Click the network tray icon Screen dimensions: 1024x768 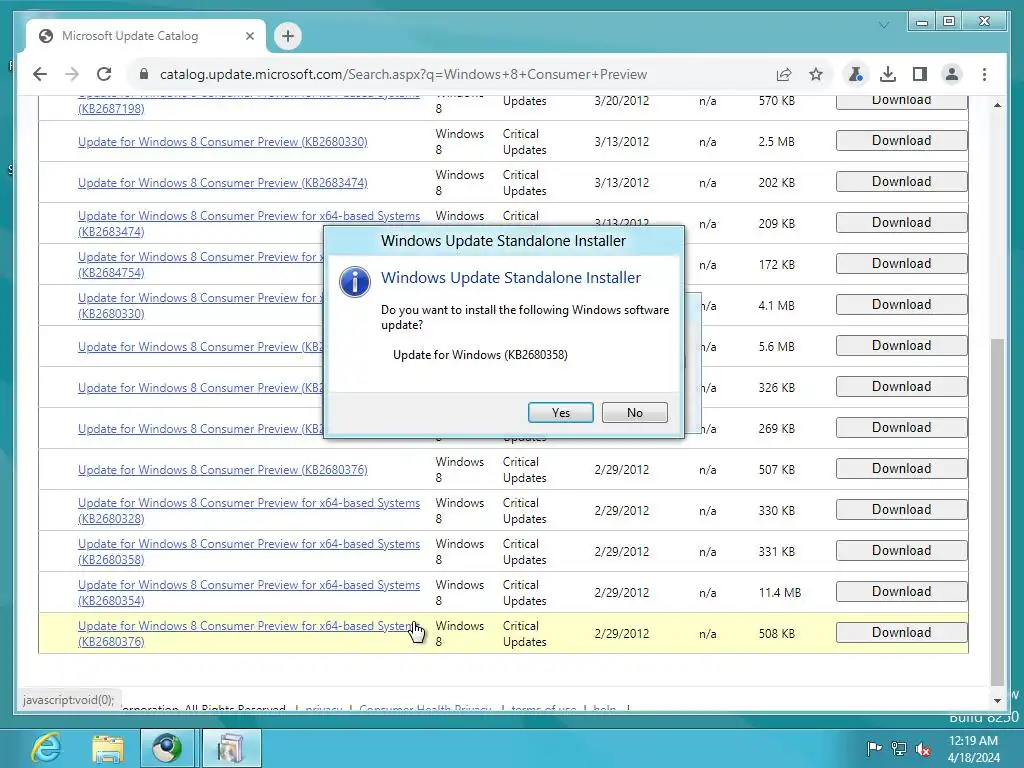pos(899,748)
